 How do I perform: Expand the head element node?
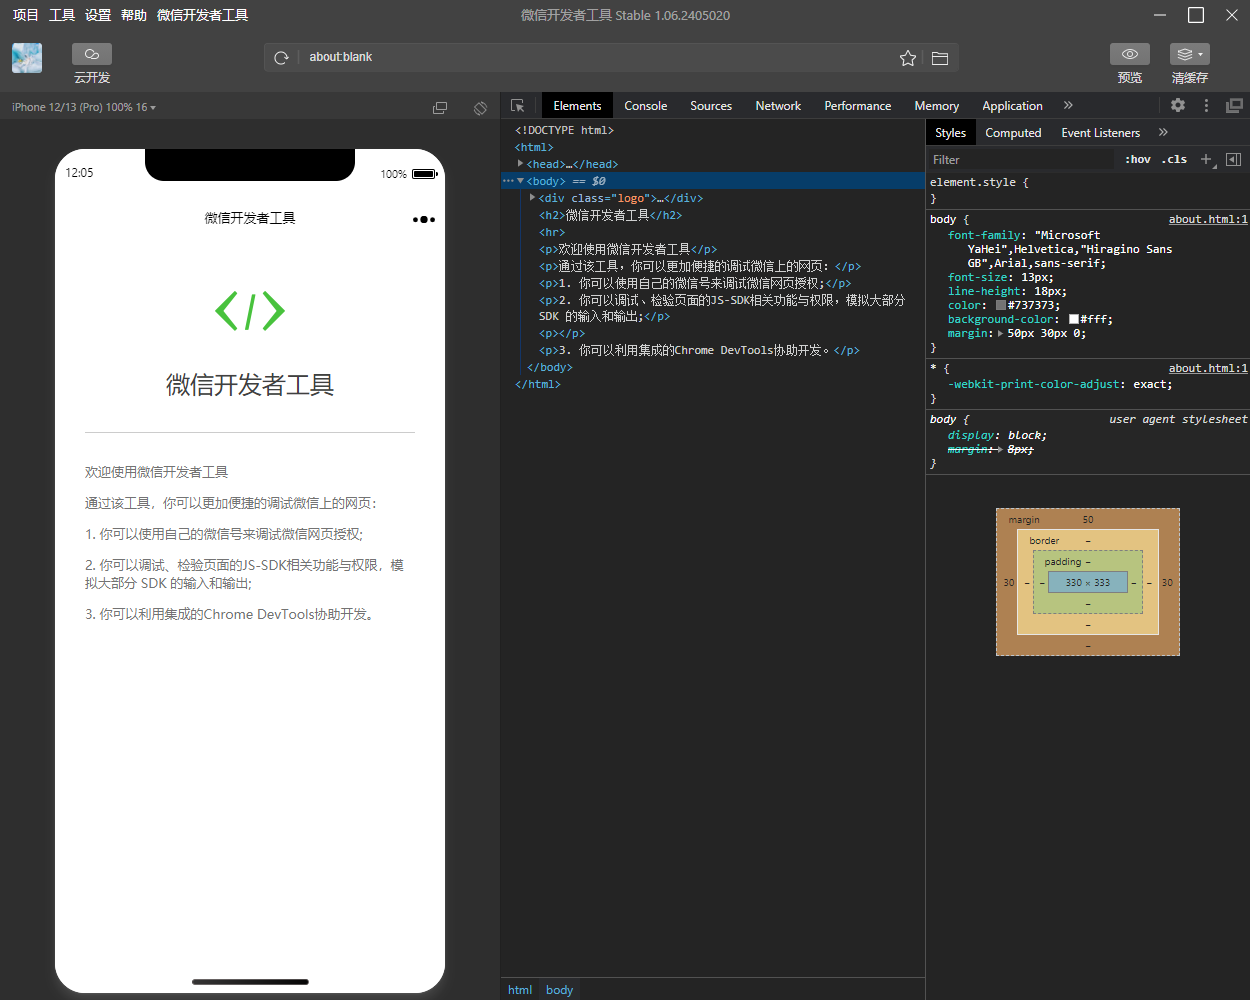click(520, 163)
